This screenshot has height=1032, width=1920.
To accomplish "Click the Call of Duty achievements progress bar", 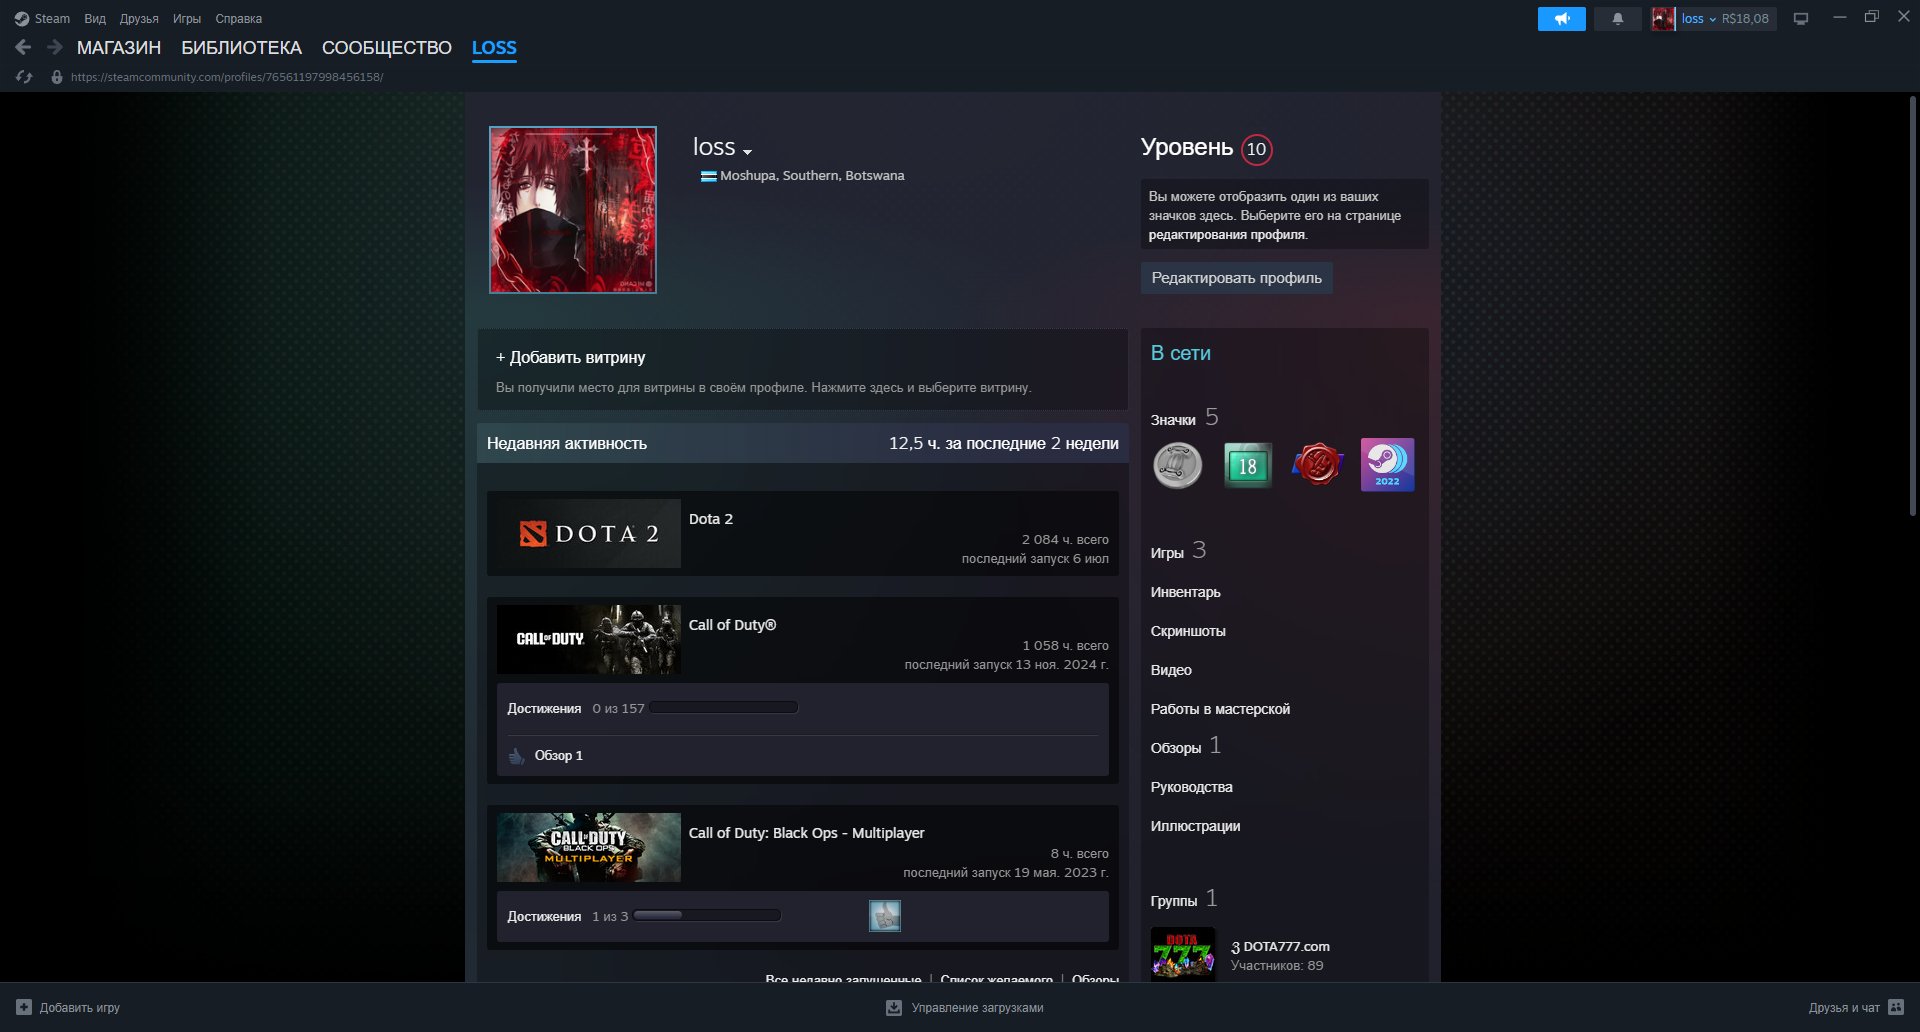I will (724, 707).
